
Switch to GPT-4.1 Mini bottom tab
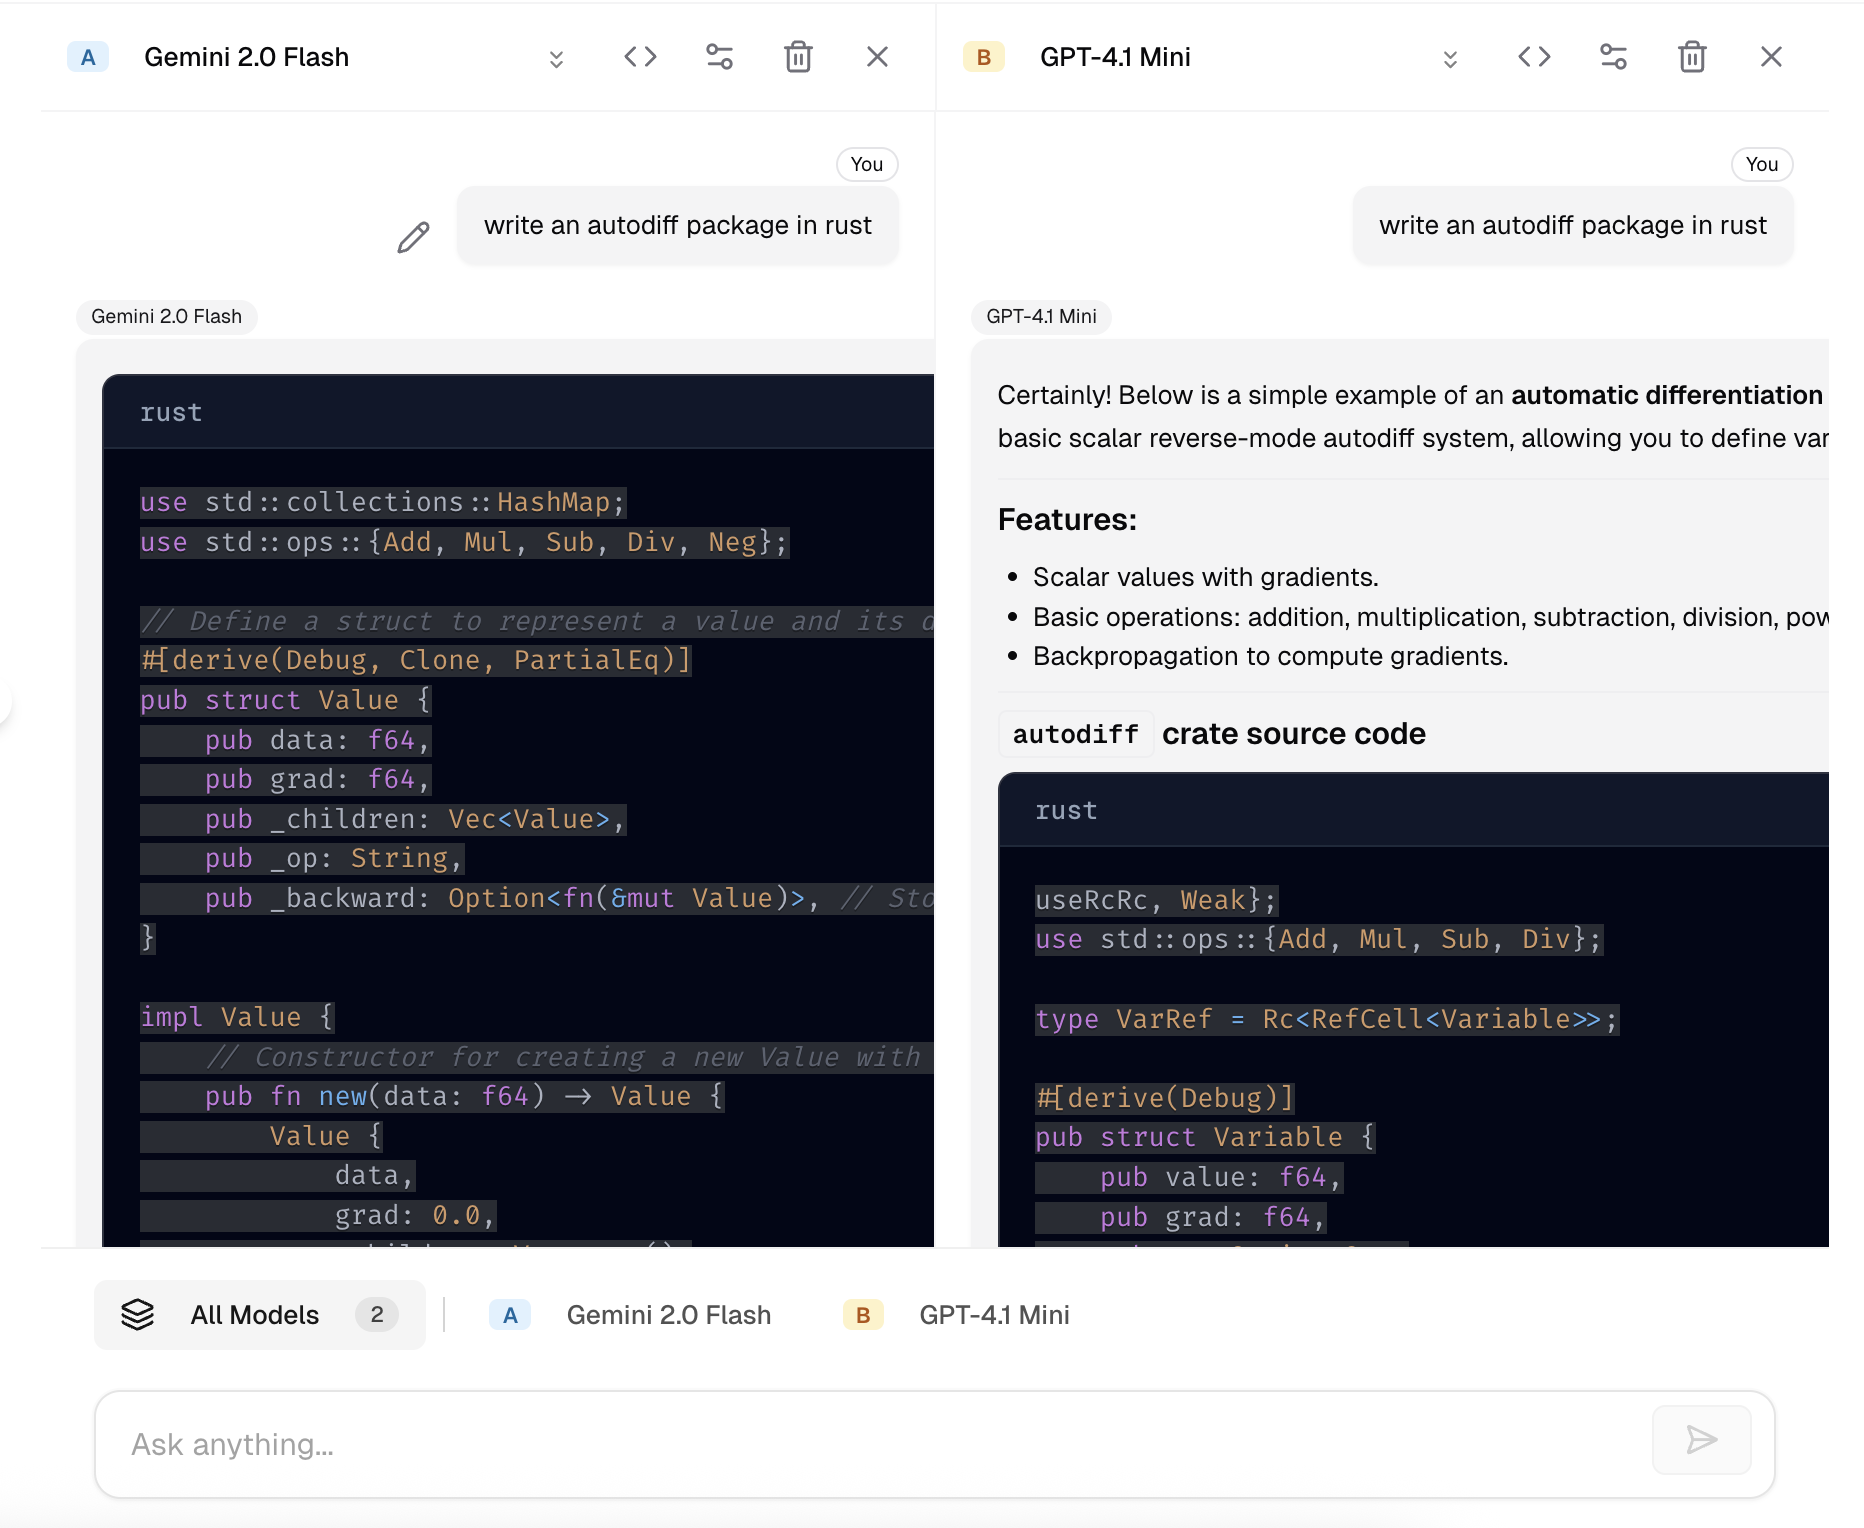coord(957,1315)
